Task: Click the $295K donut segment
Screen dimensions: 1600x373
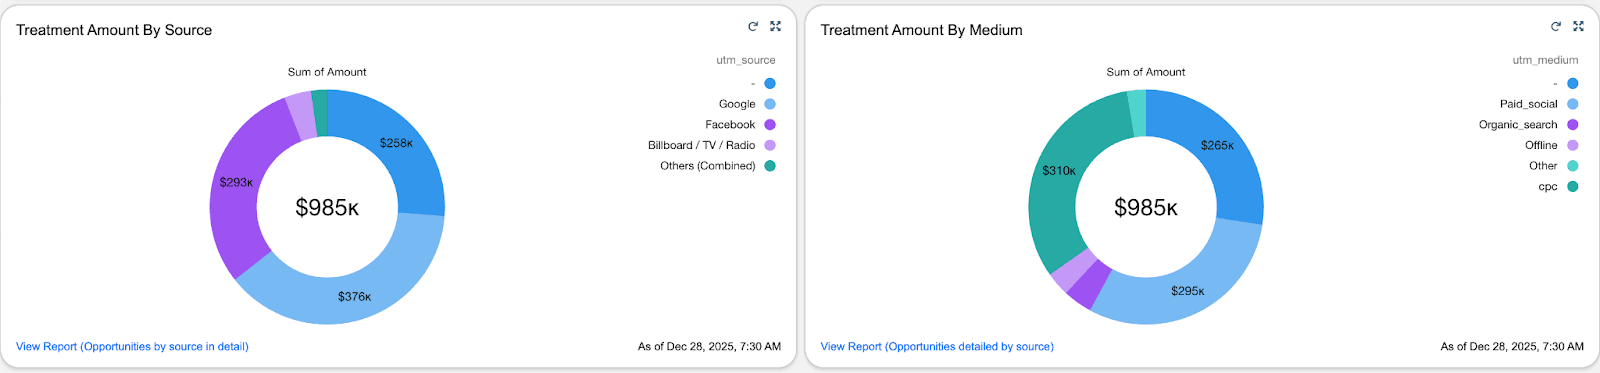Action: (1188, 291)
